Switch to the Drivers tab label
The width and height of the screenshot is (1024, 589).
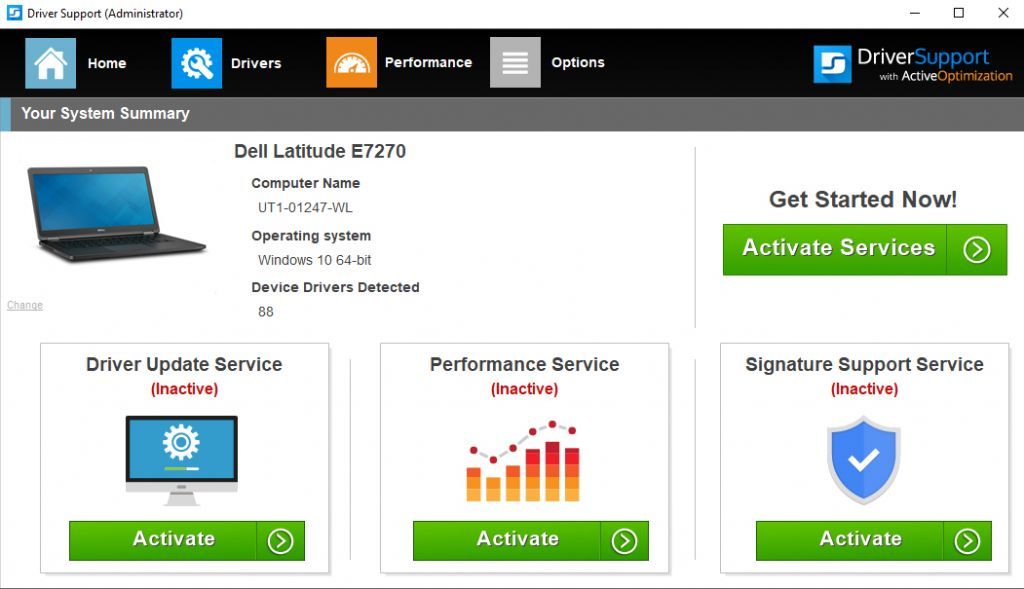tap(256, 63)
